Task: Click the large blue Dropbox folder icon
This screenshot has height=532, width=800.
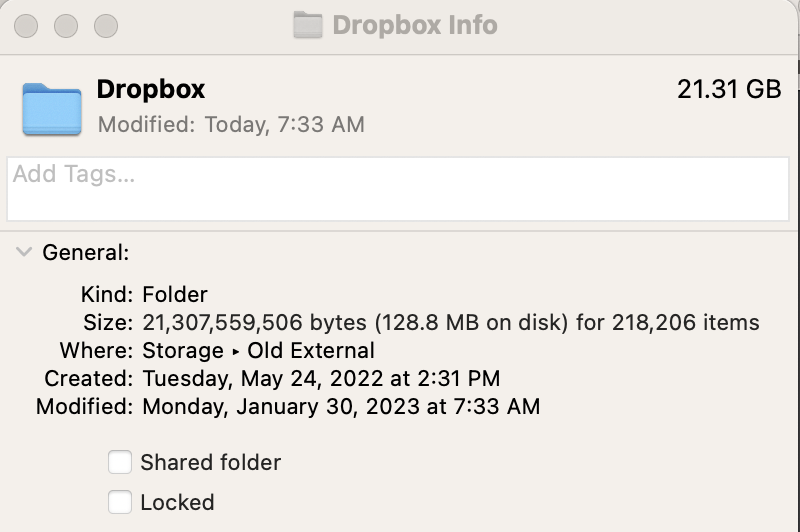Action: click(x=51, y=109)
